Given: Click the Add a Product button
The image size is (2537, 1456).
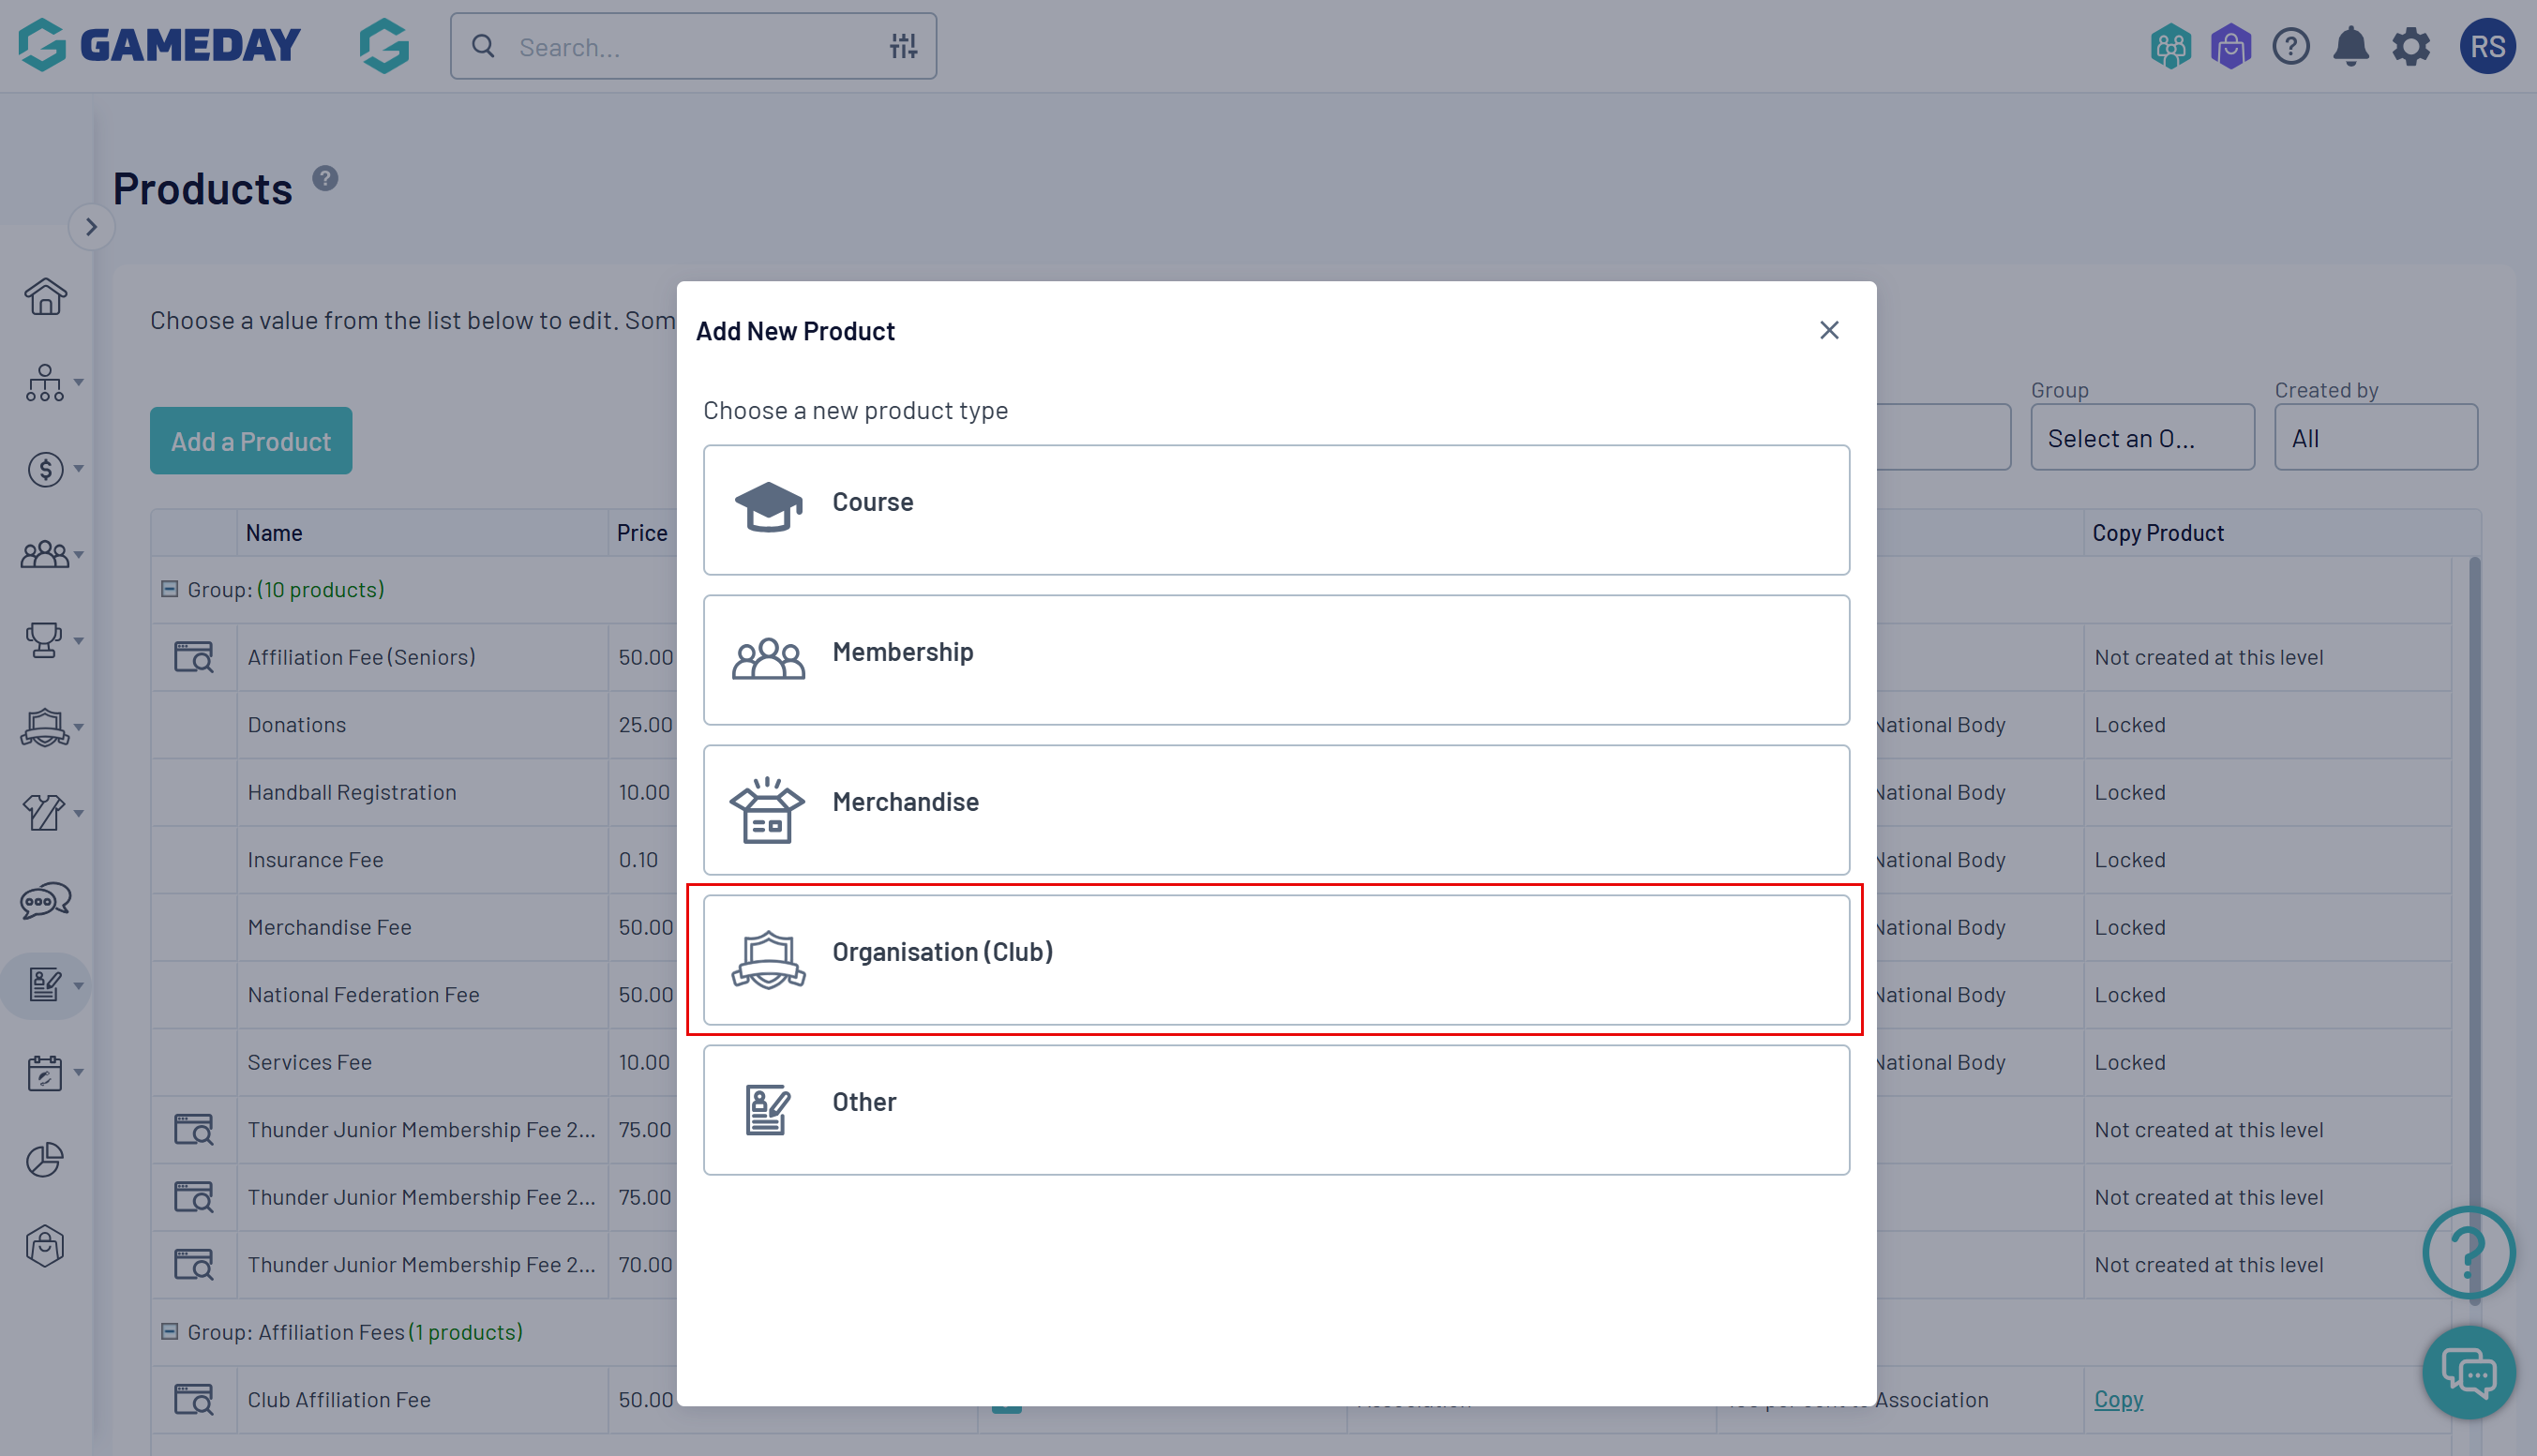Looking at the screenshot, I should tap(251, 441).
